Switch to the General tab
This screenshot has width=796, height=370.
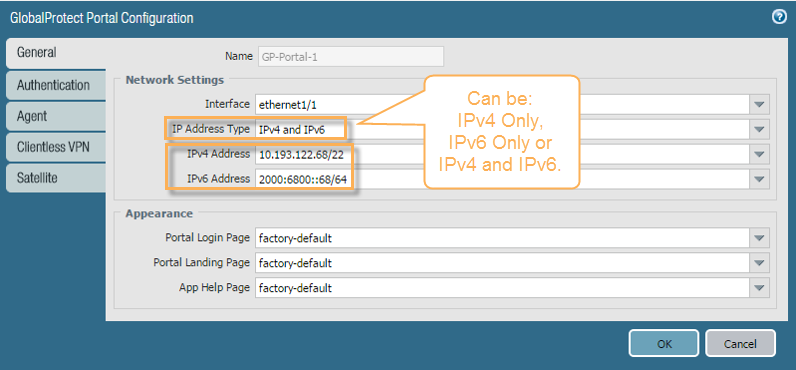click(56, 53)
